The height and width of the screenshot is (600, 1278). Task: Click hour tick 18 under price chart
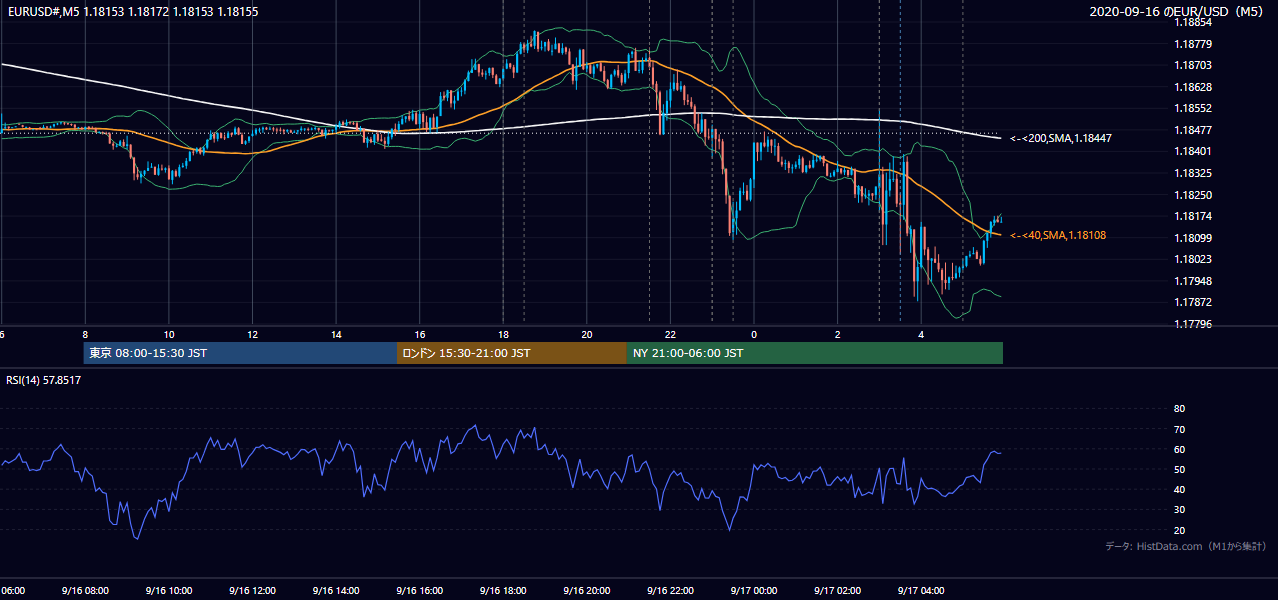point(503,335)
